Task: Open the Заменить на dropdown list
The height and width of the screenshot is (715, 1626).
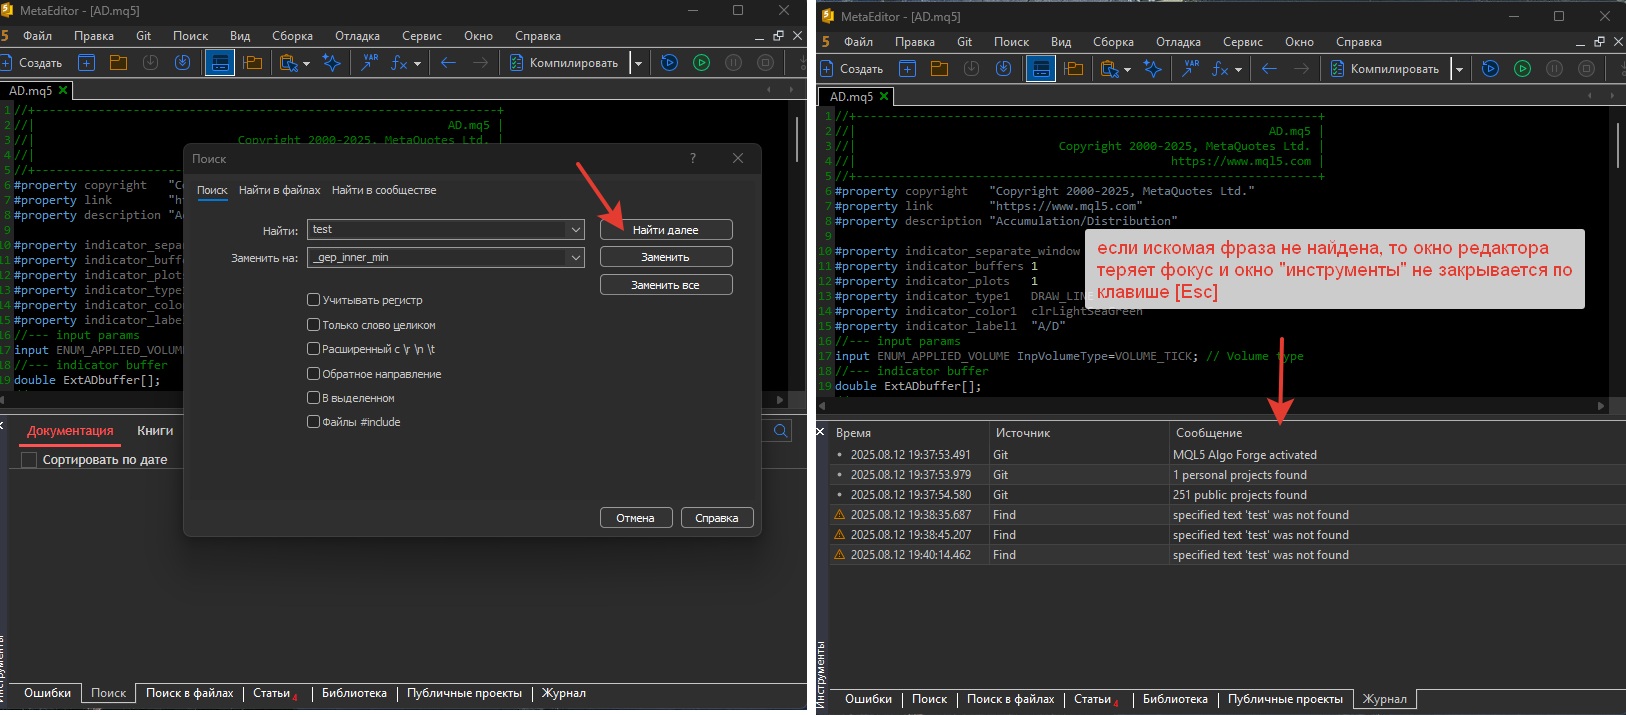Action: (575, 258)
